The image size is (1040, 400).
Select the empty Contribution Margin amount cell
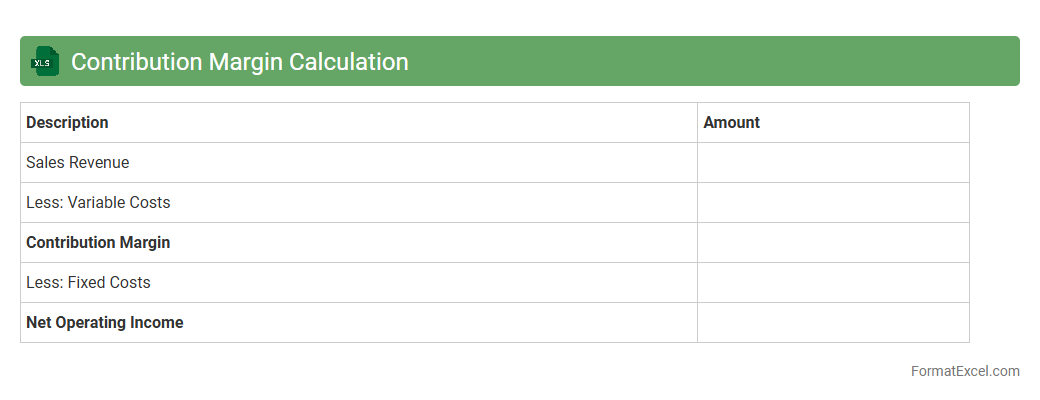click(833, 243)
